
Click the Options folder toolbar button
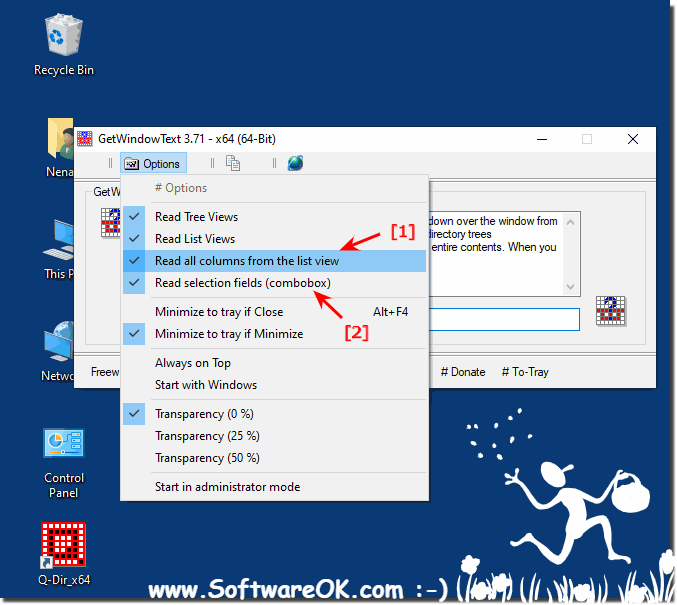[153, 164]
